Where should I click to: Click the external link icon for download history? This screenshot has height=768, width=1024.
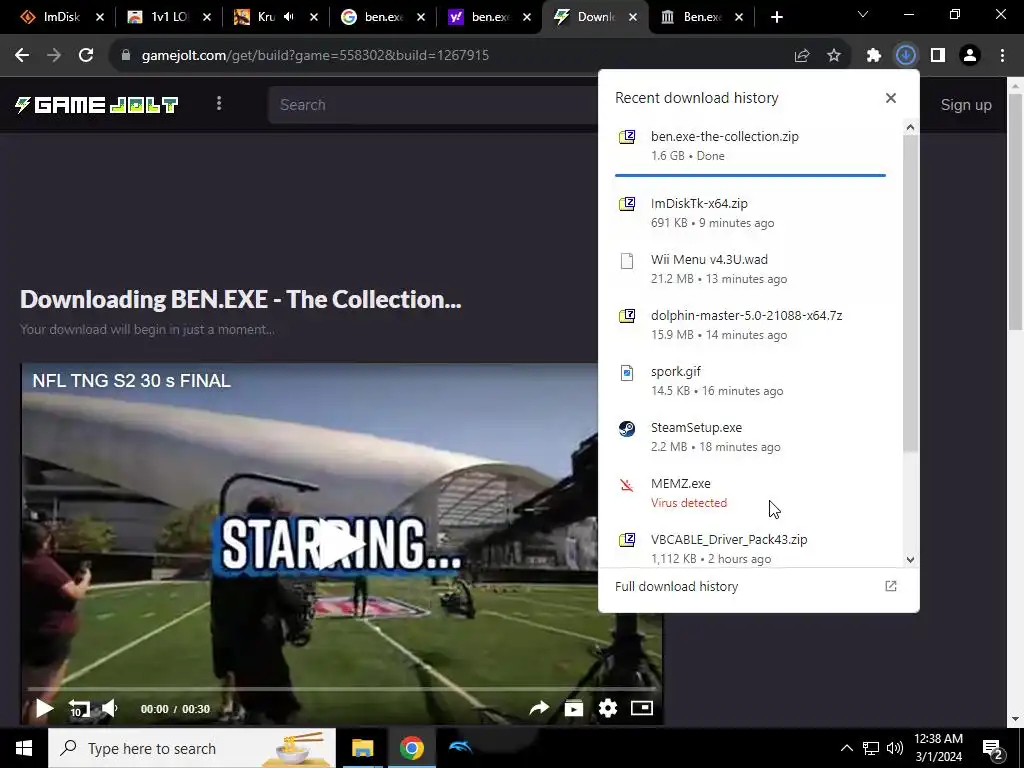click(x=891, y=586)
